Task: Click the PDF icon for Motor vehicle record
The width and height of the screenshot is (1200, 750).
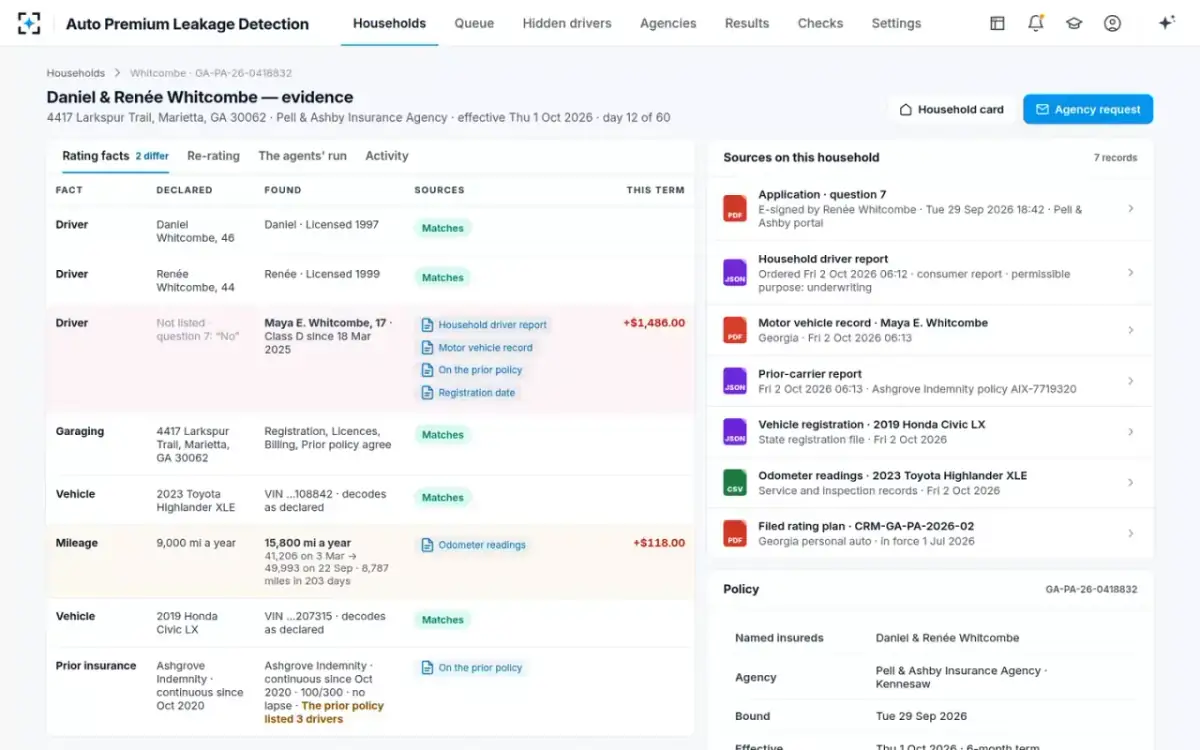Action: [x=735, y=330]
